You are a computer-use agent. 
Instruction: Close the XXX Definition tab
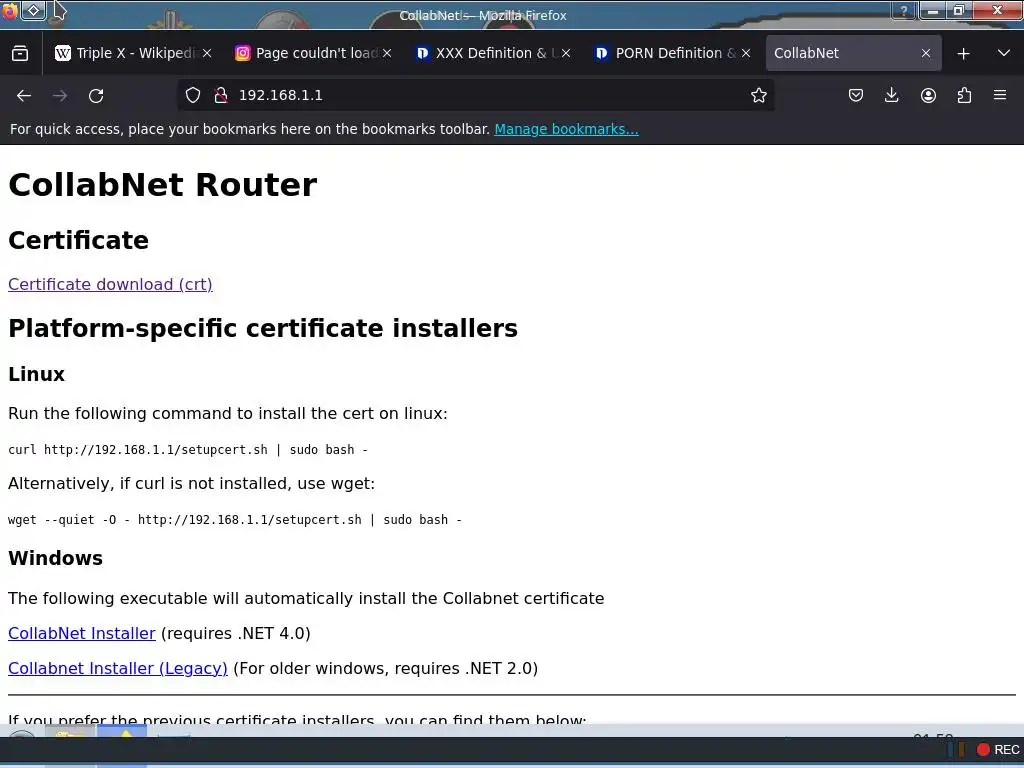coord(566,54)
